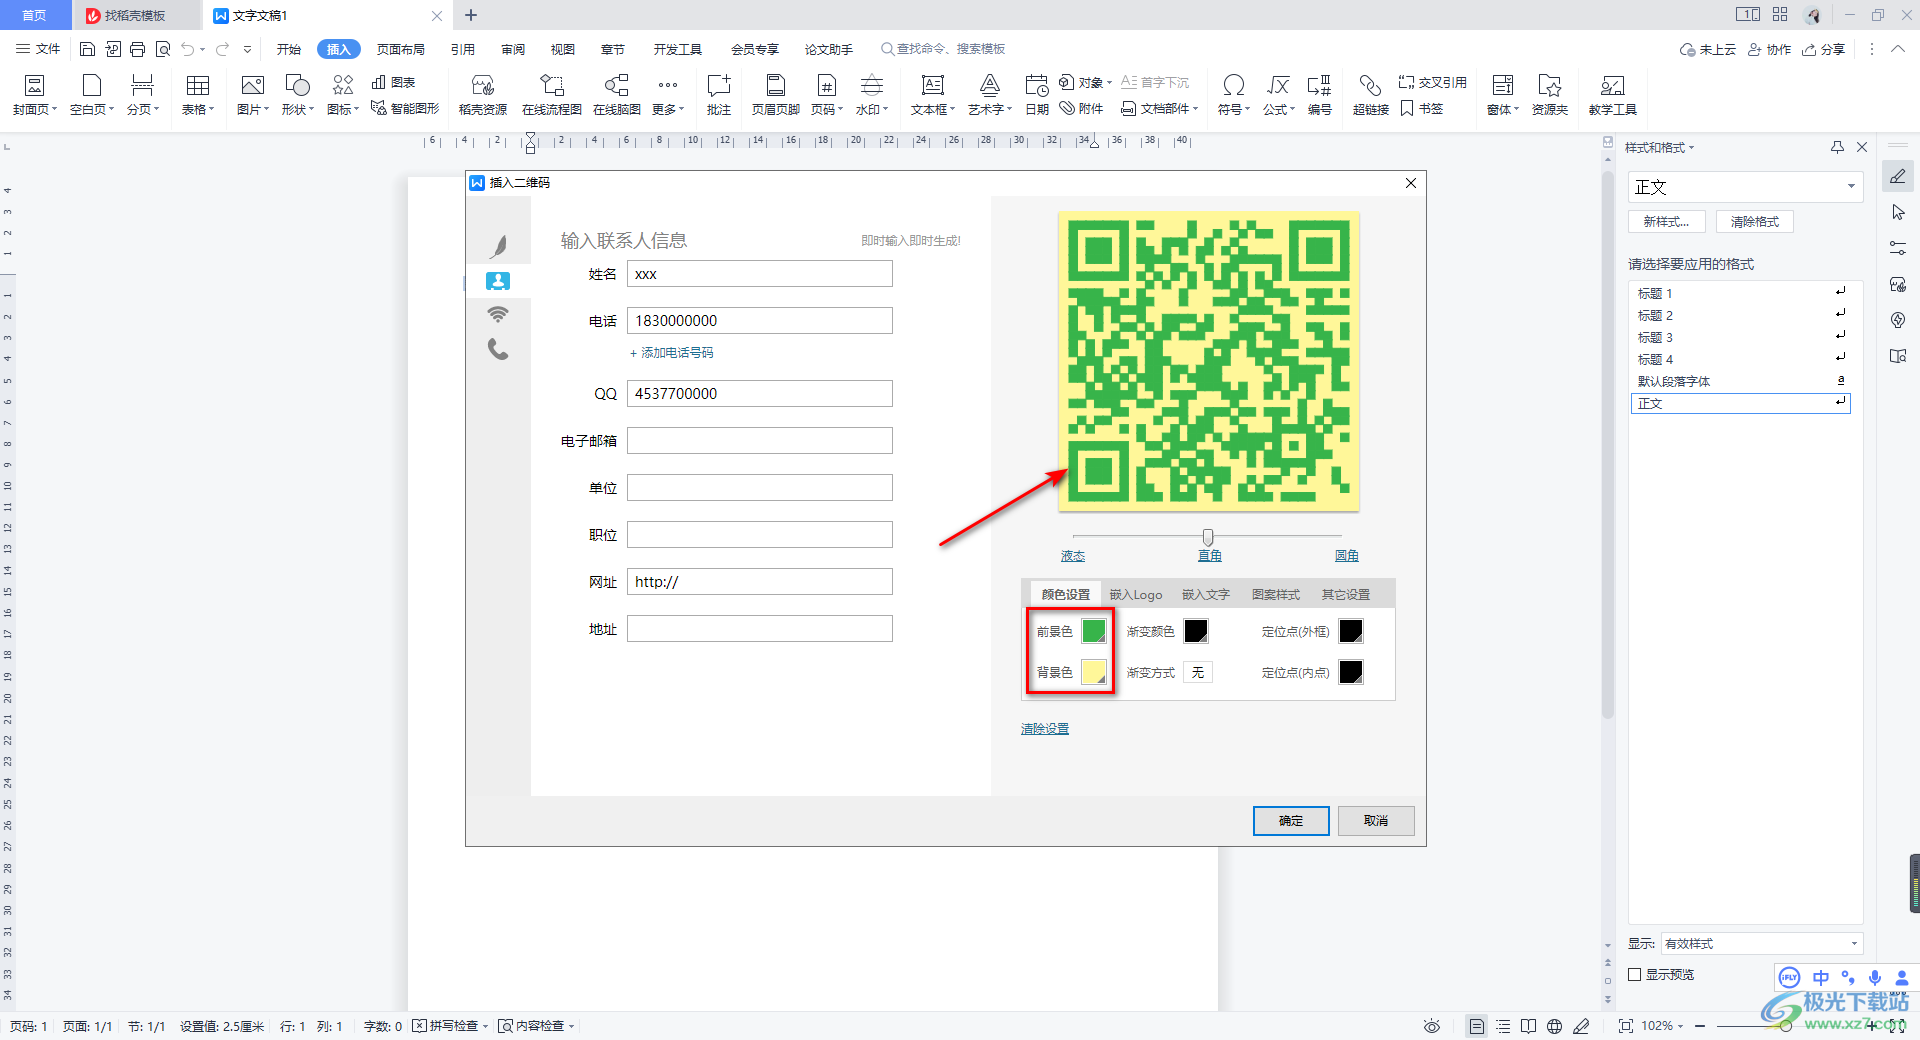Click the 清除设置 link
Image resolution: width=1920 pixels, height=1040 pixels.
tap(1045, 729)
